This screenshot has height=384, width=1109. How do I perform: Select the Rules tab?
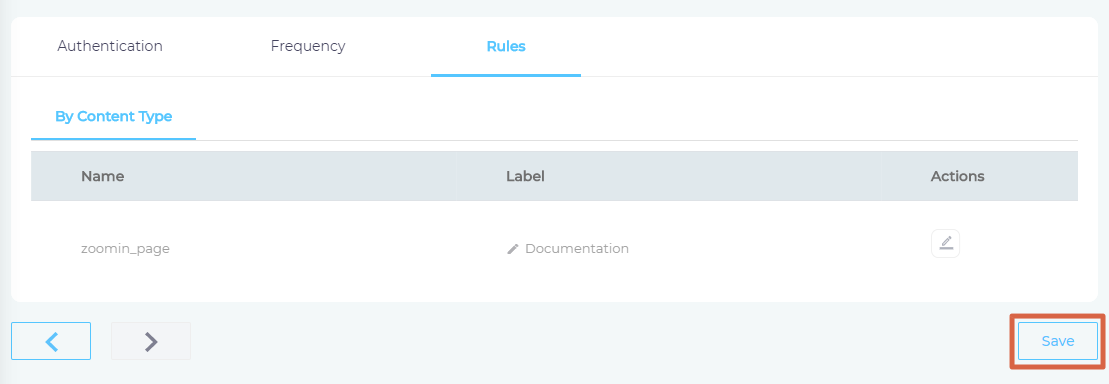point(506,47)
